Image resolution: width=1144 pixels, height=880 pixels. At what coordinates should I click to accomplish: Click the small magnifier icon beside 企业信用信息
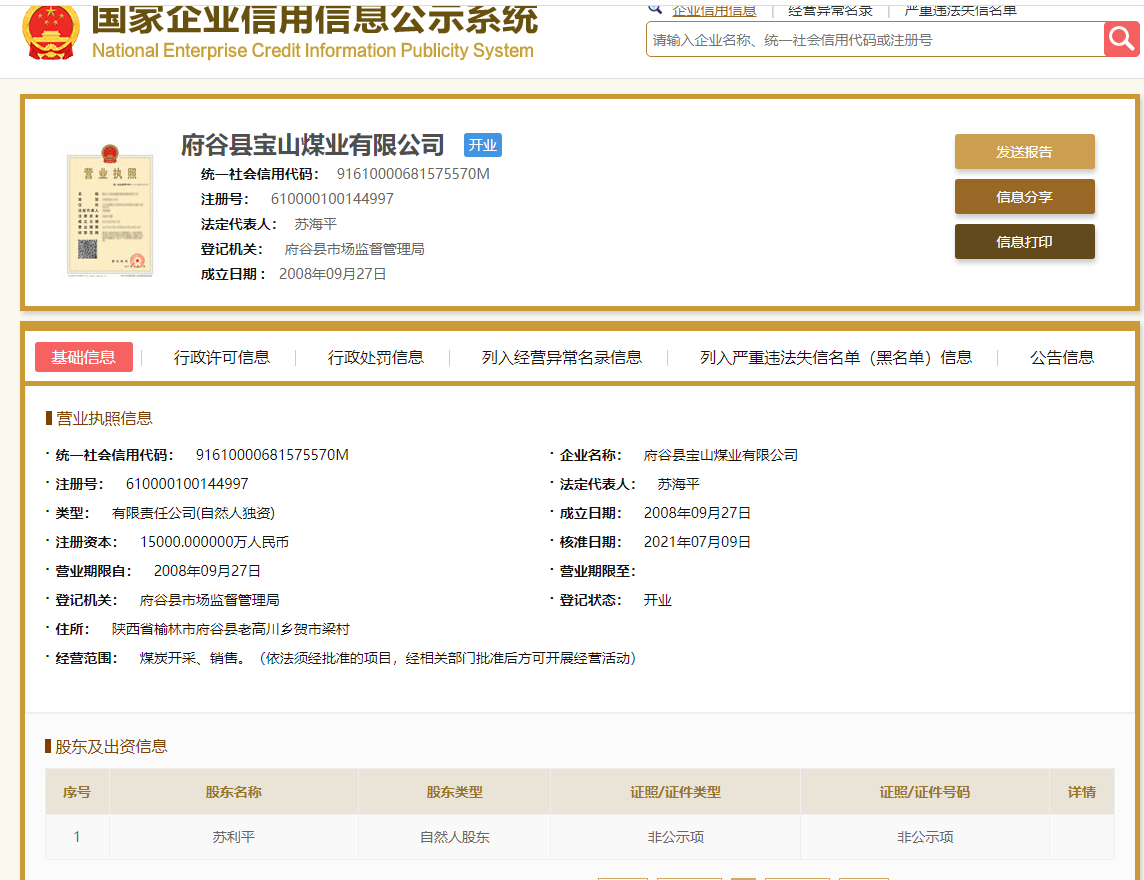[x=655, y=8]
